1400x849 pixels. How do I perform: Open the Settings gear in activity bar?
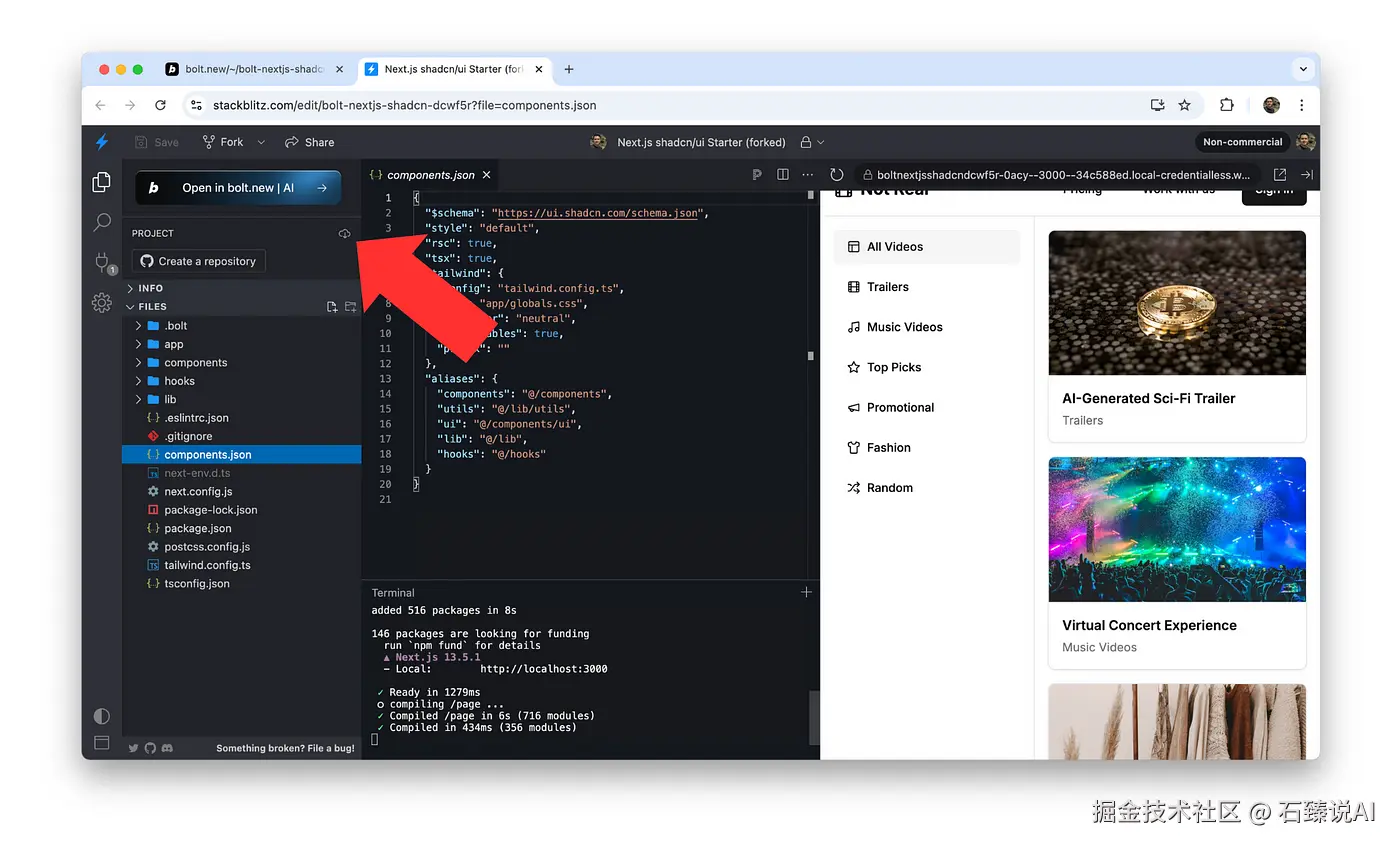pos(101,303)
